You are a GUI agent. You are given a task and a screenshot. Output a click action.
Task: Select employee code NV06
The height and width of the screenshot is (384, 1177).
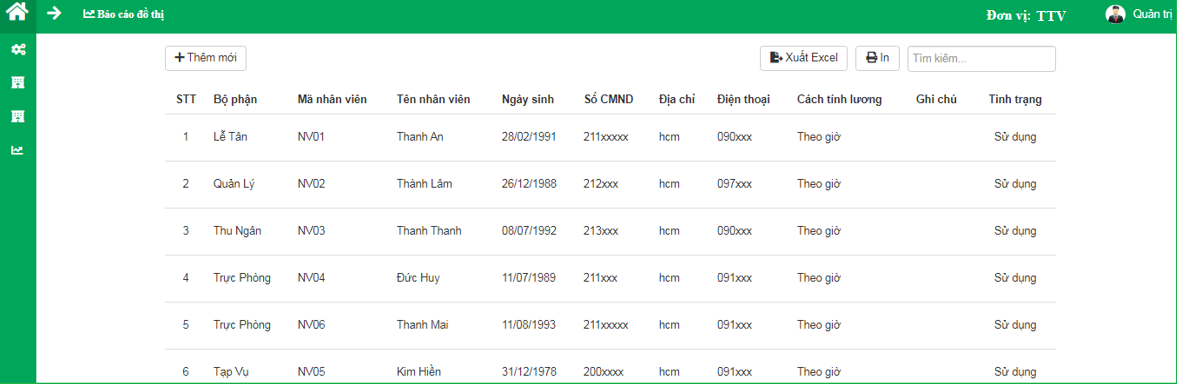(x=311, y=325)
